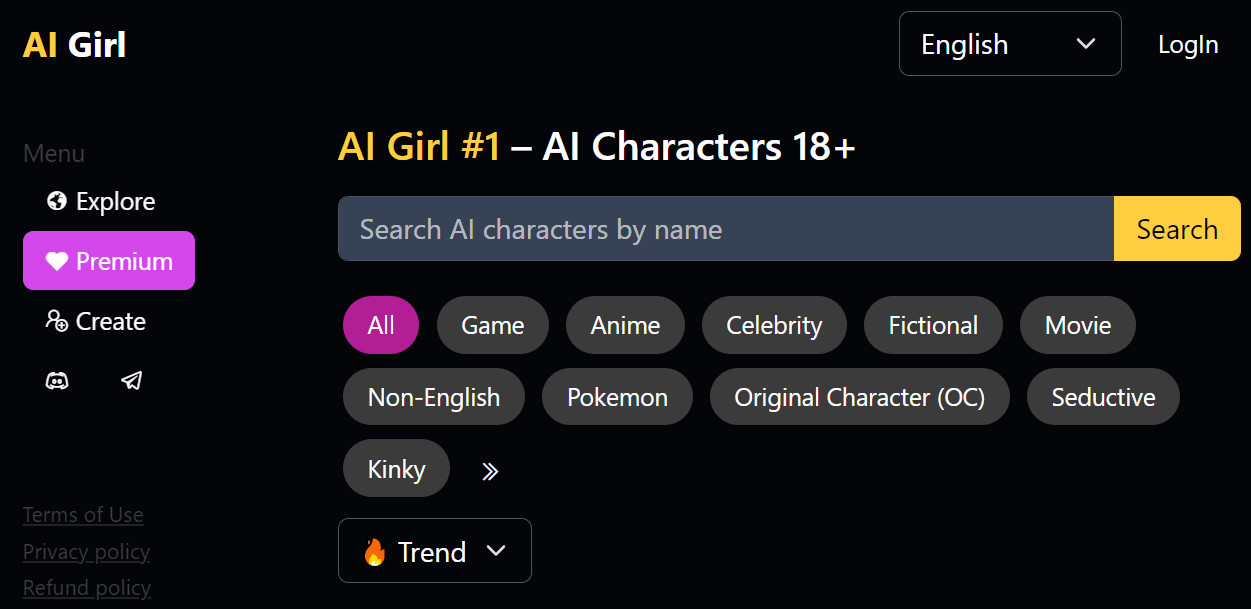
Task: Click the AI Girl logo
Action: pyautogui.click(x=74, y=45)
